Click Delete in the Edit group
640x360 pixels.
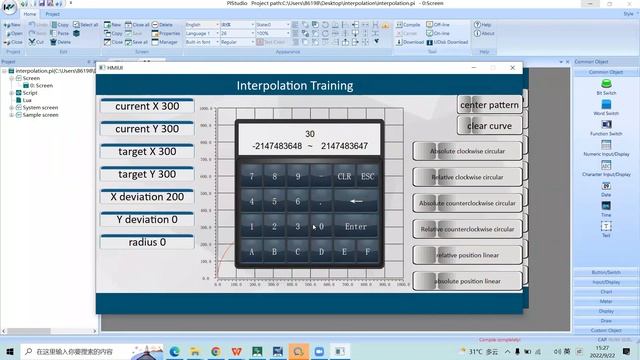click(x=60, y=42)
